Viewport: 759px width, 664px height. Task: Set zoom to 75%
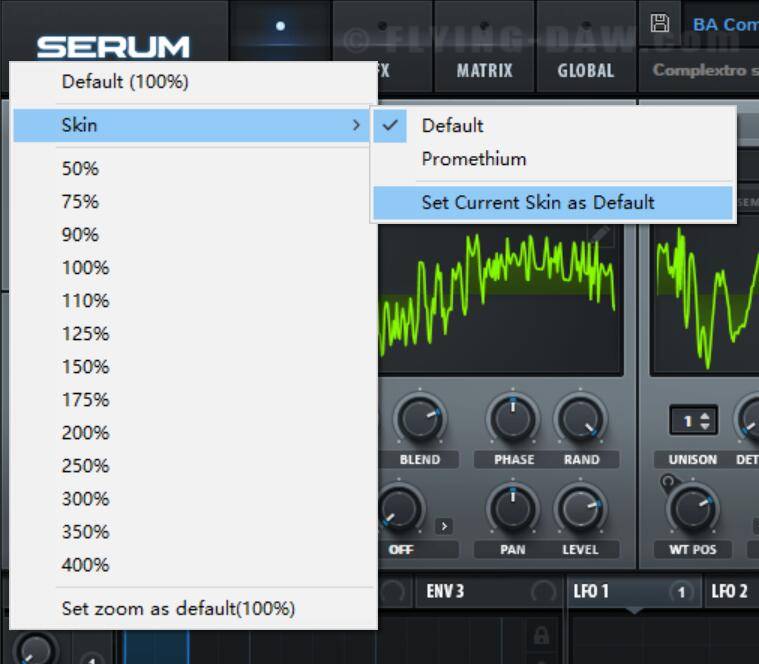[x=193, y=201]
